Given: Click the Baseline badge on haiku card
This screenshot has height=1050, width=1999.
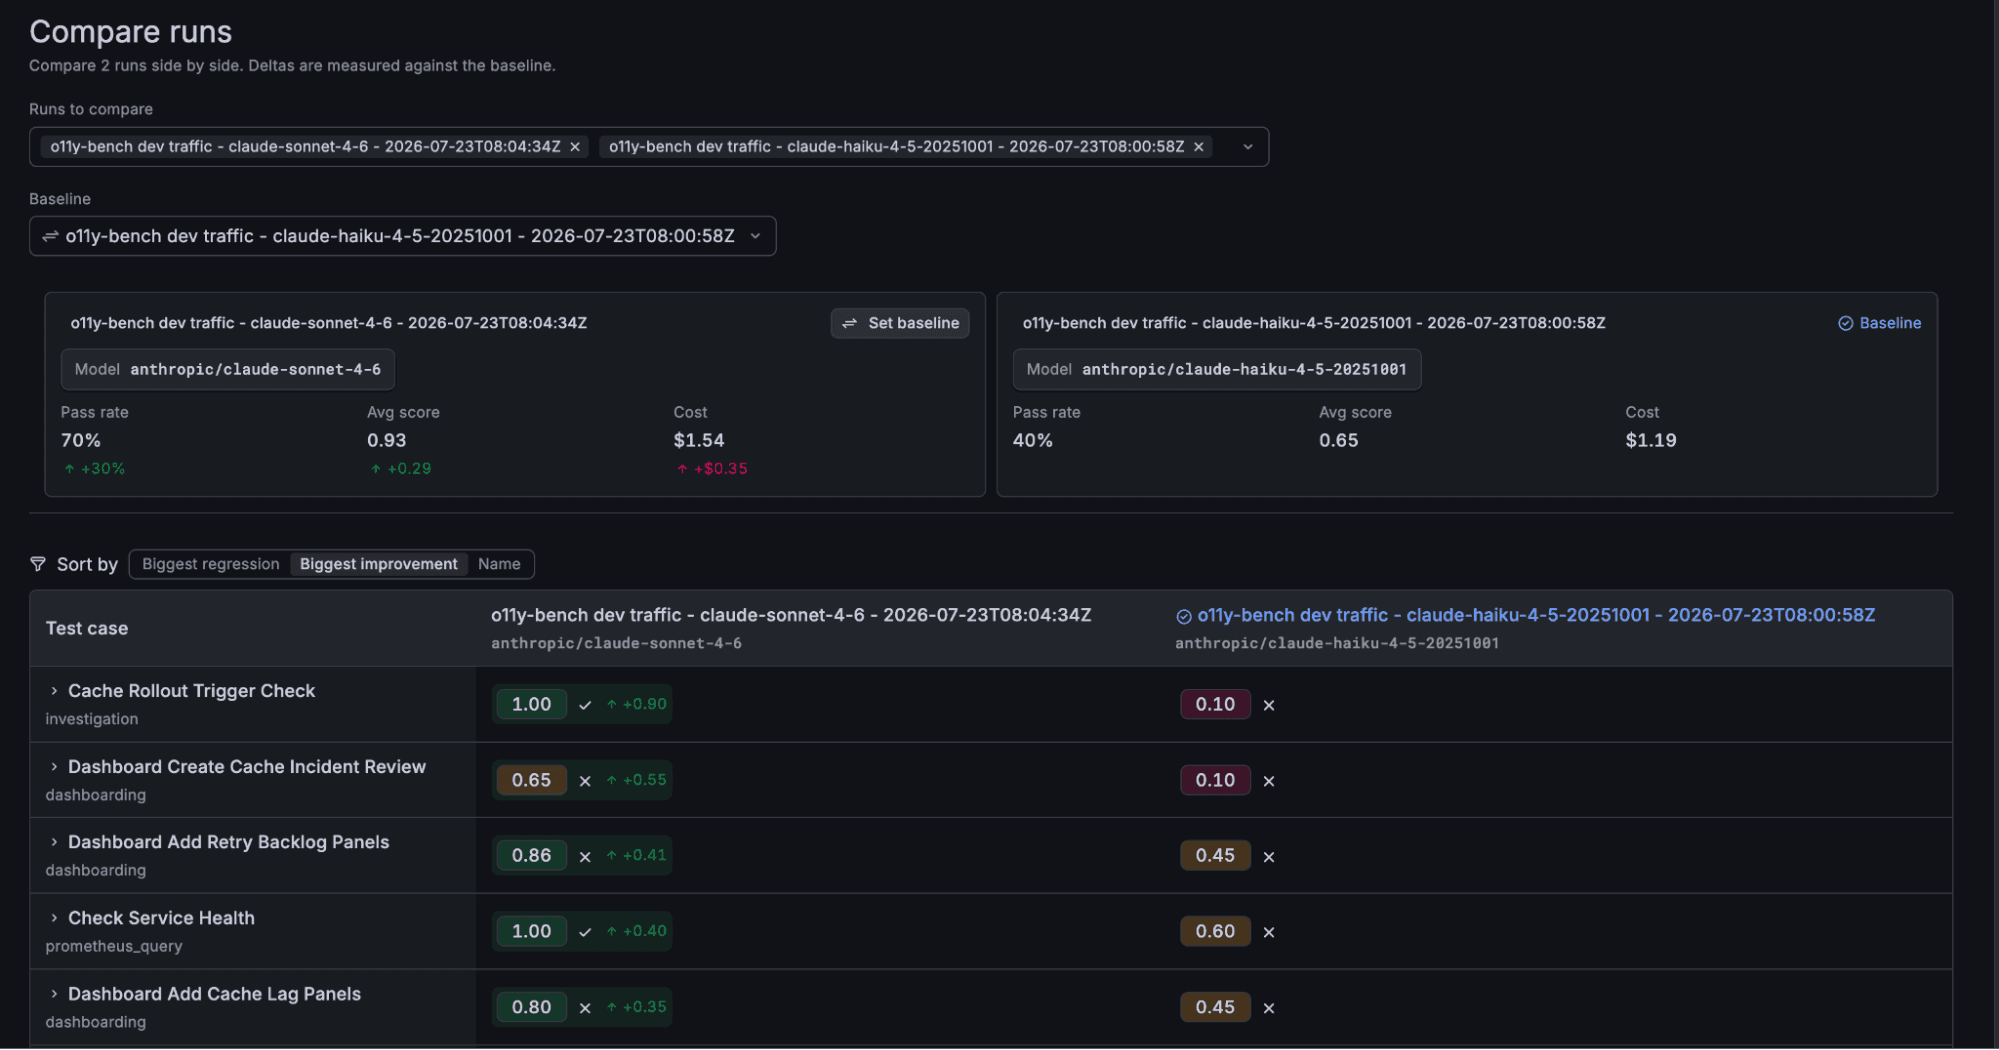Looking at the screenshot, I should click(1879, 323).
